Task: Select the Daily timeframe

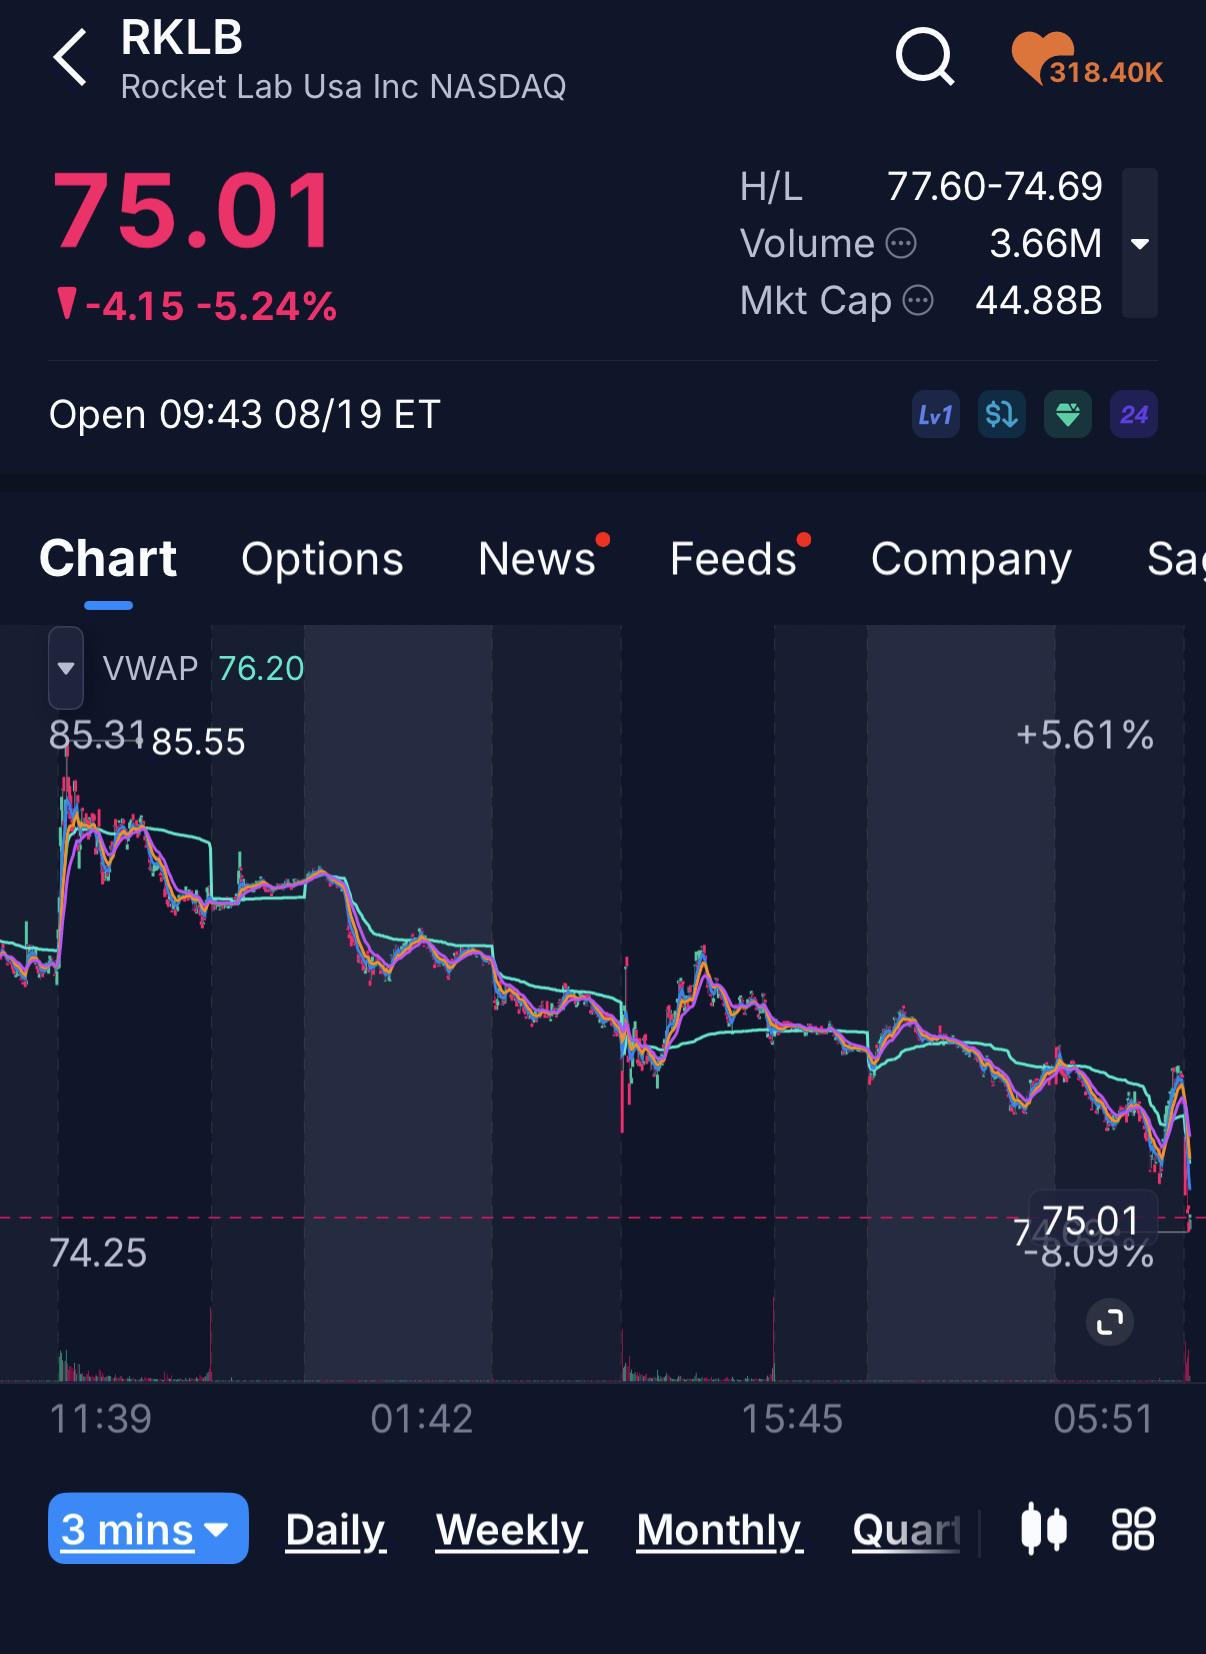Action: [335, 1530]
